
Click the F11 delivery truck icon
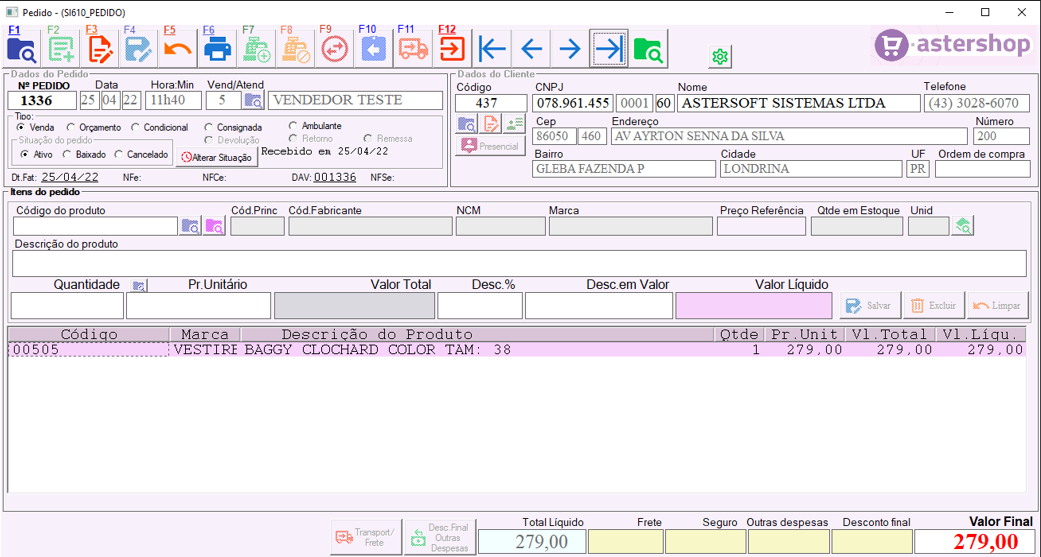412,48
